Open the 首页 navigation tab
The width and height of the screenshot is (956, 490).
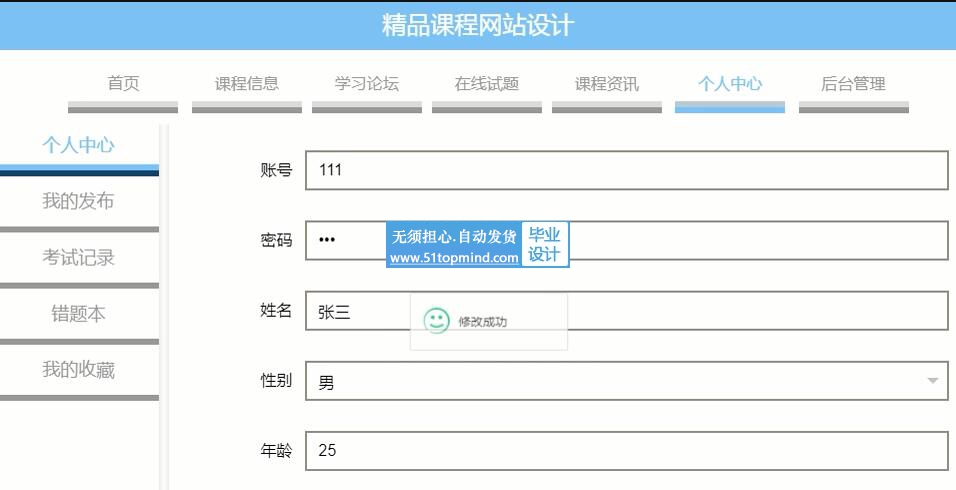[x=123, y=84]
